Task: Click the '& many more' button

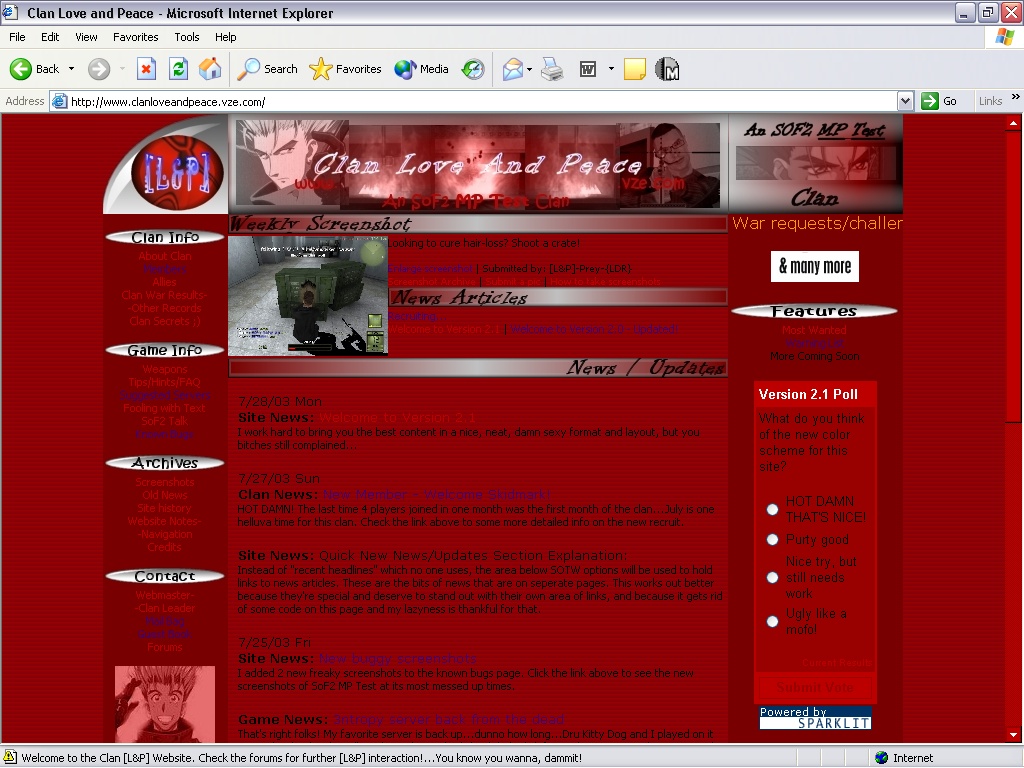Action: (x=814, y=266)
